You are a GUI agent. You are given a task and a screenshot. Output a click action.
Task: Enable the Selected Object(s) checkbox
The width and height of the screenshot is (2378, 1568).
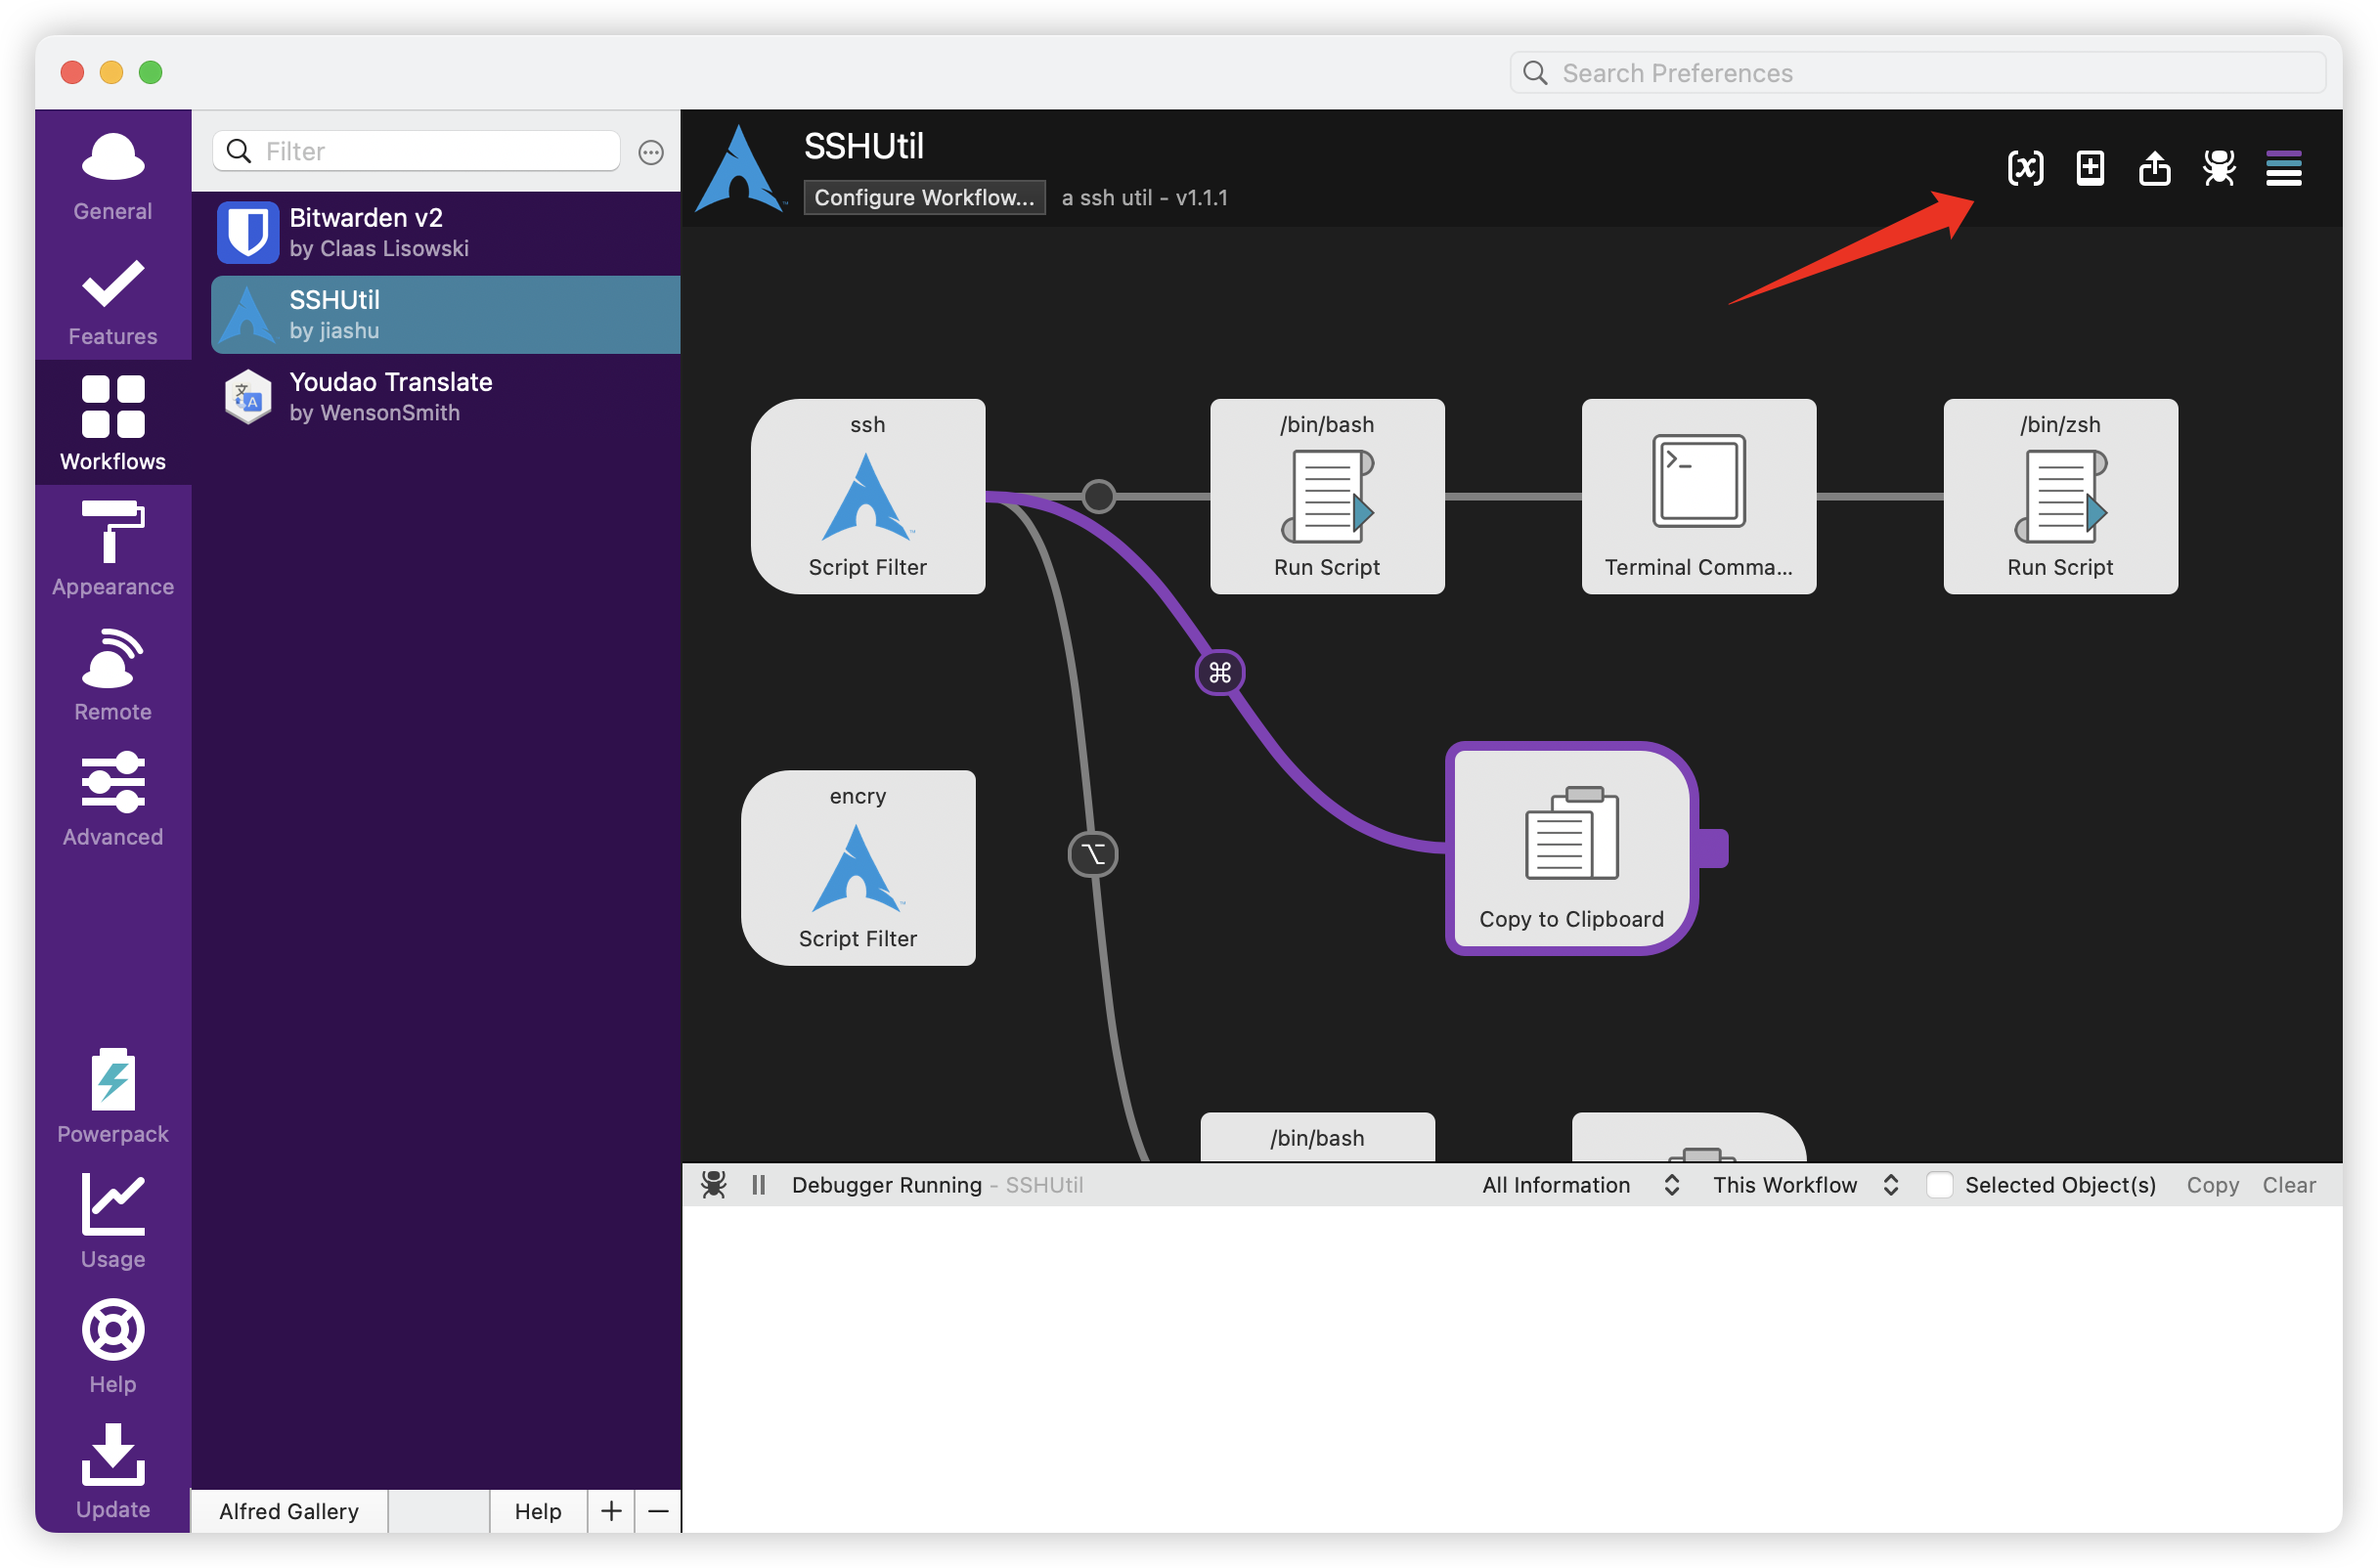click(x=1939, y=1185)
